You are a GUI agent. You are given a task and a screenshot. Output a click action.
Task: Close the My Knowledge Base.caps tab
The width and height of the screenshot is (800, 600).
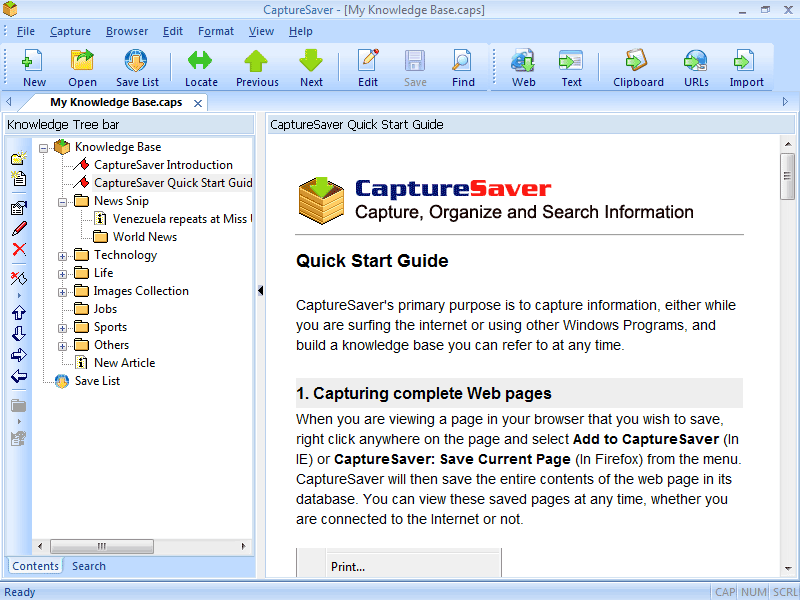(x=198, y=103)
